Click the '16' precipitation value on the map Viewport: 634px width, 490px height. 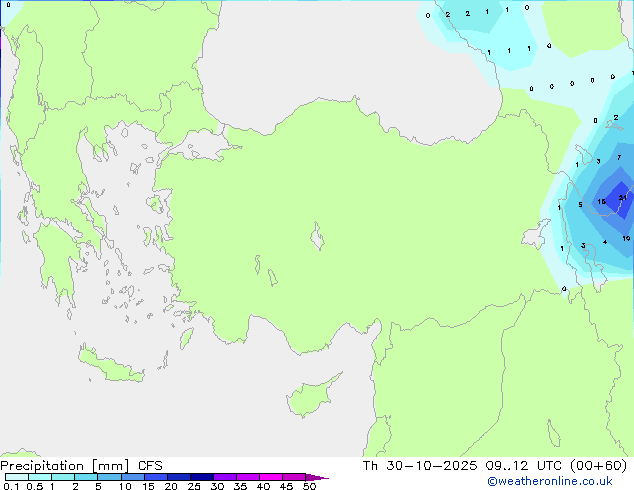coord(601,201)
